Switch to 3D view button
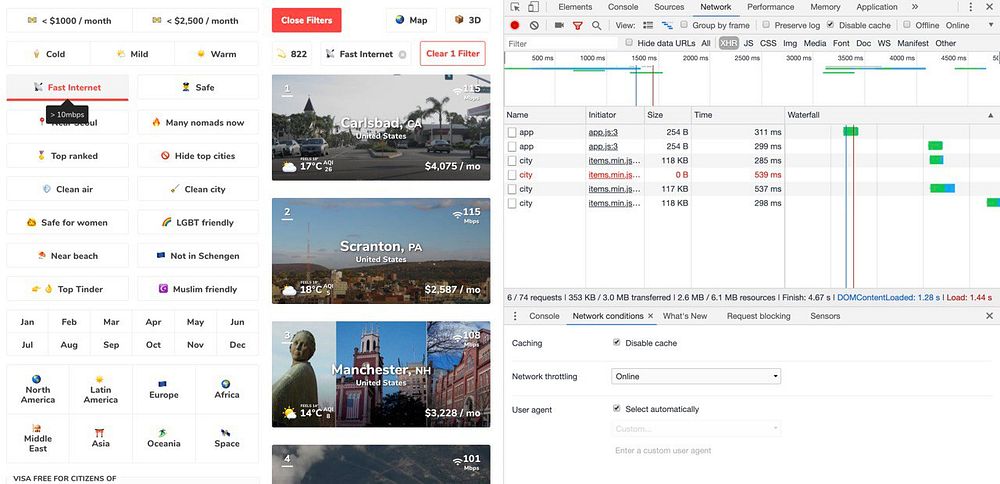 click(x=467, y=20)
